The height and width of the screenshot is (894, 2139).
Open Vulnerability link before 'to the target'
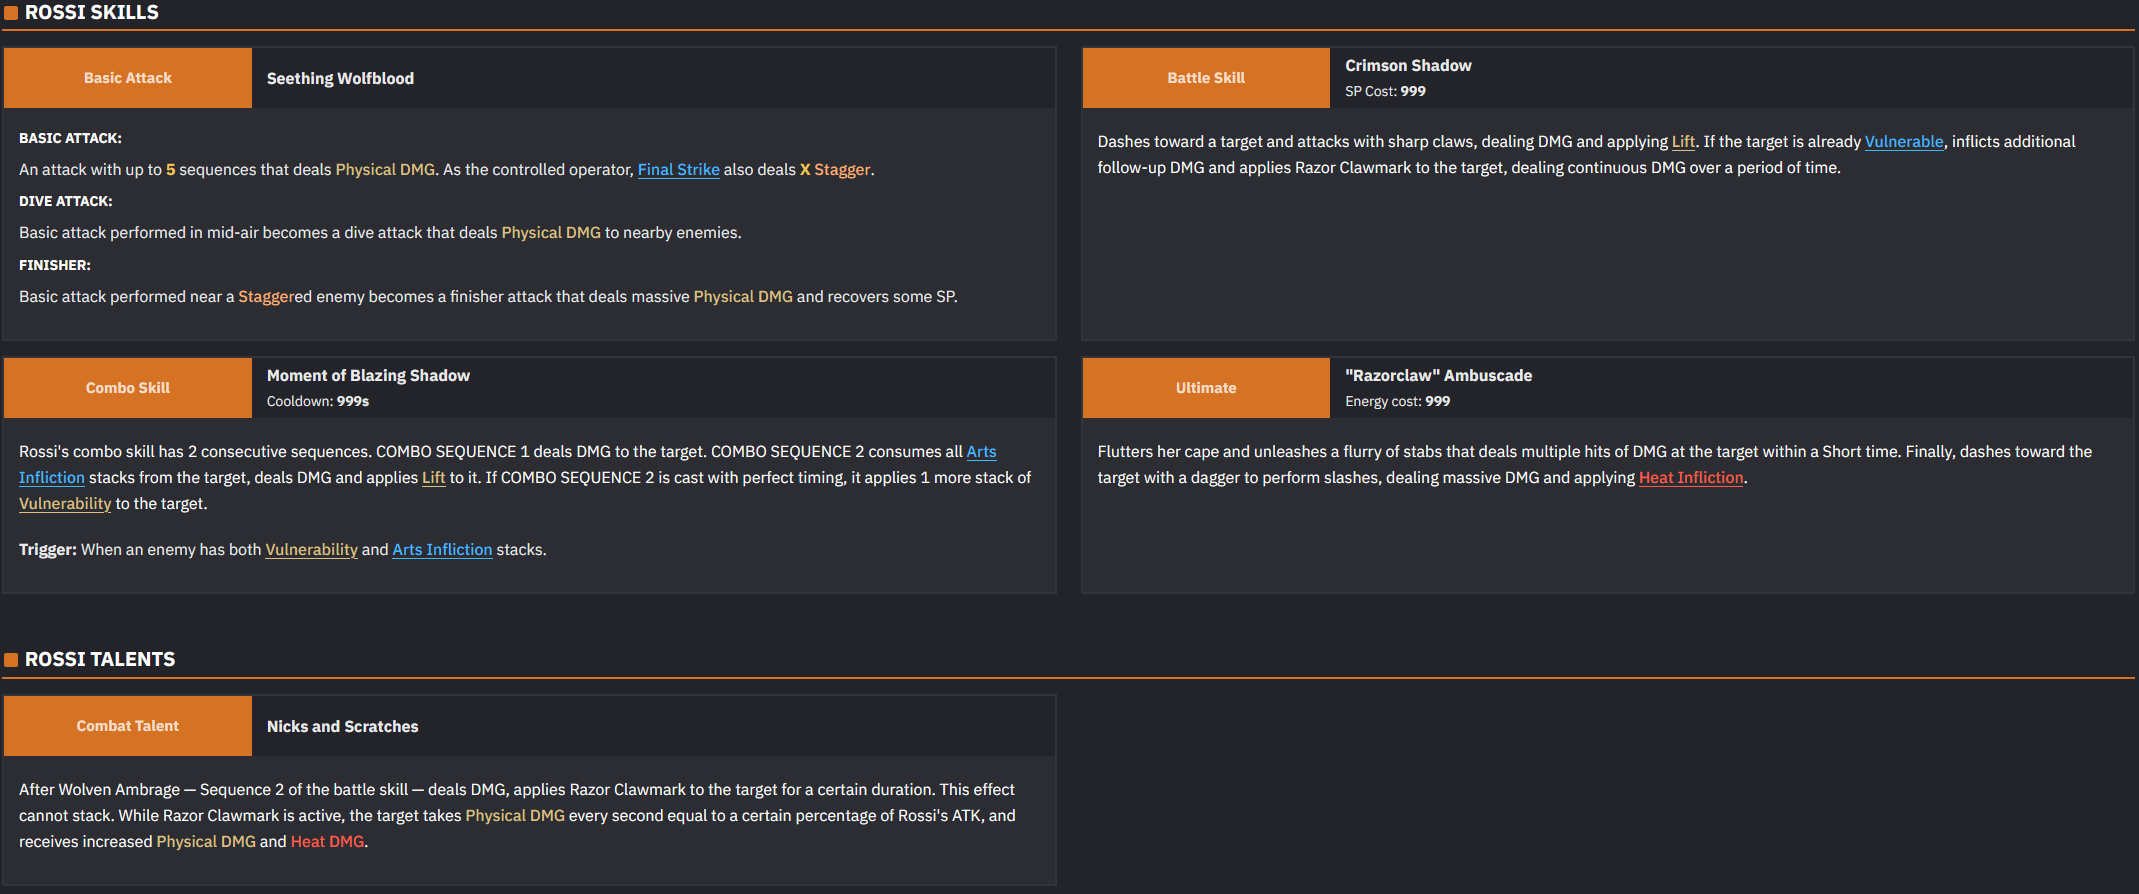pos(65,504)
